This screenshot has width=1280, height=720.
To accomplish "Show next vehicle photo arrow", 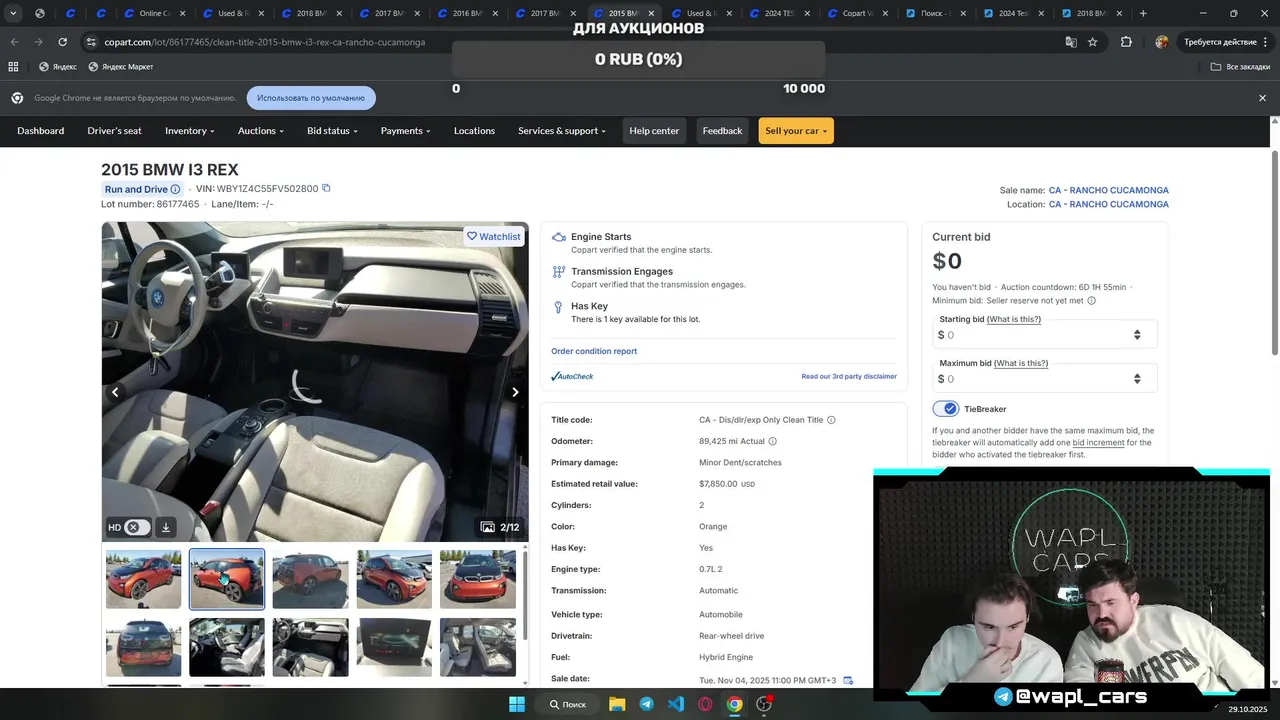I will [x=515, y=392].
